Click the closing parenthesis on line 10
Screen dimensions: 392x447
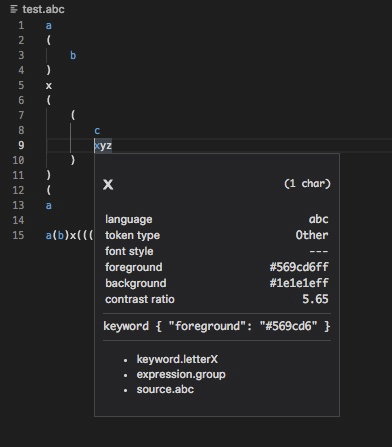[x=73, y=160]
